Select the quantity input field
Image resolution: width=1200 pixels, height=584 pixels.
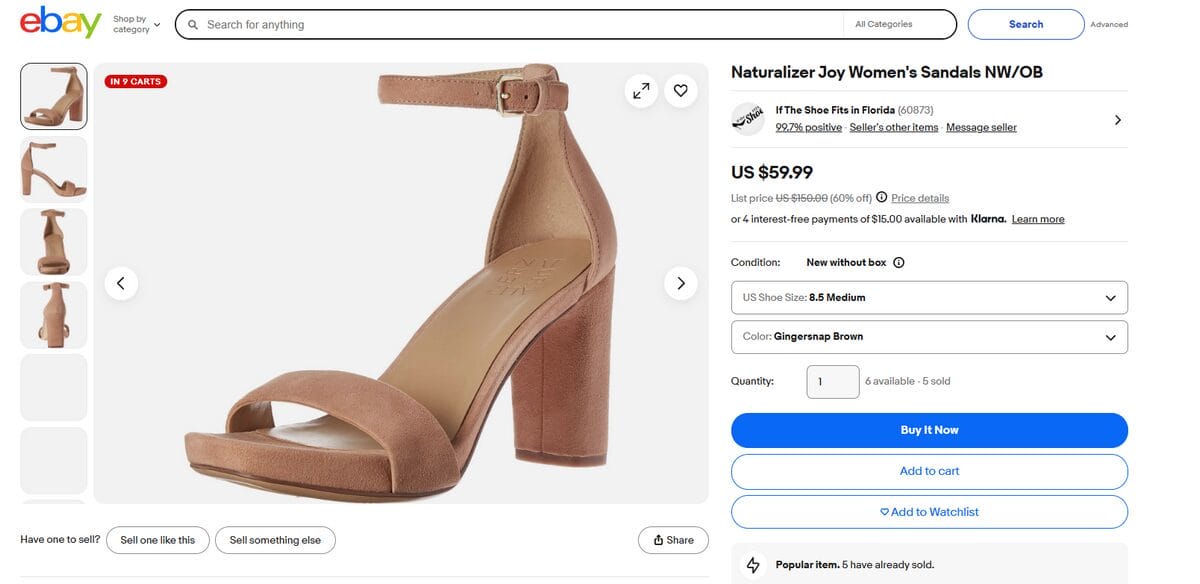point(832,381)
